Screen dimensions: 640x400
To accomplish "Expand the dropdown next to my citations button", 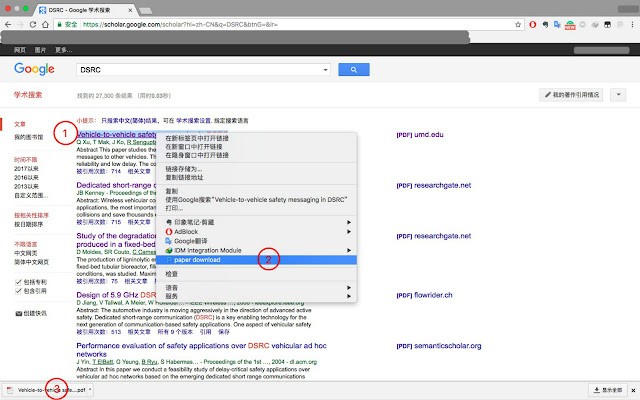I will tap(618, 95).
